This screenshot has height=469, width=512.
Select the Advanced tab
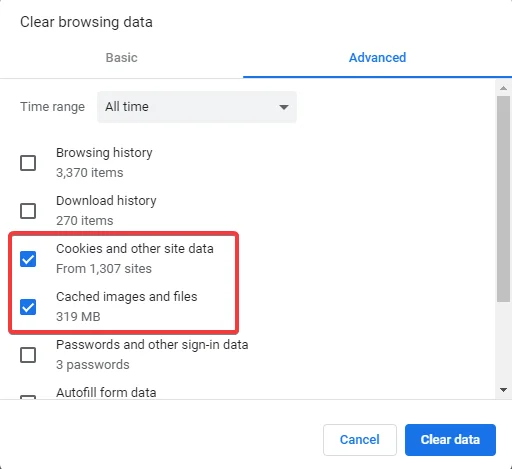[377, 58]
